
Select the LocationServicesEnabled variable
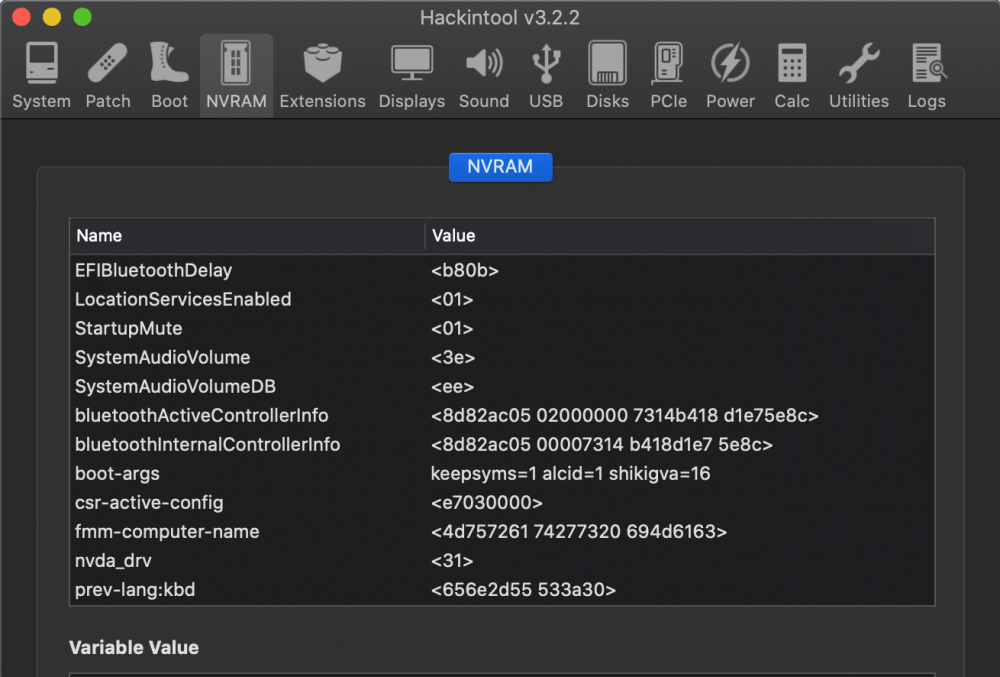(x=502, y=300)
